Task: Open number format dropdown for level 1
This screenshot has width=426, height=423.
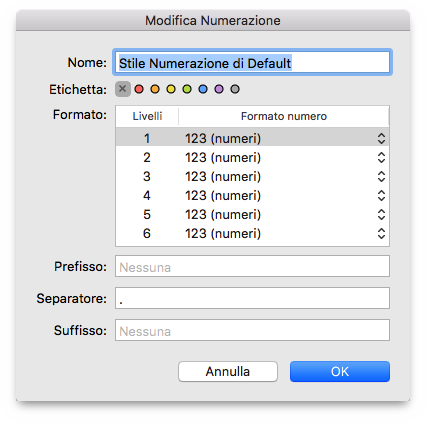Action: click(x=381, y=138)
